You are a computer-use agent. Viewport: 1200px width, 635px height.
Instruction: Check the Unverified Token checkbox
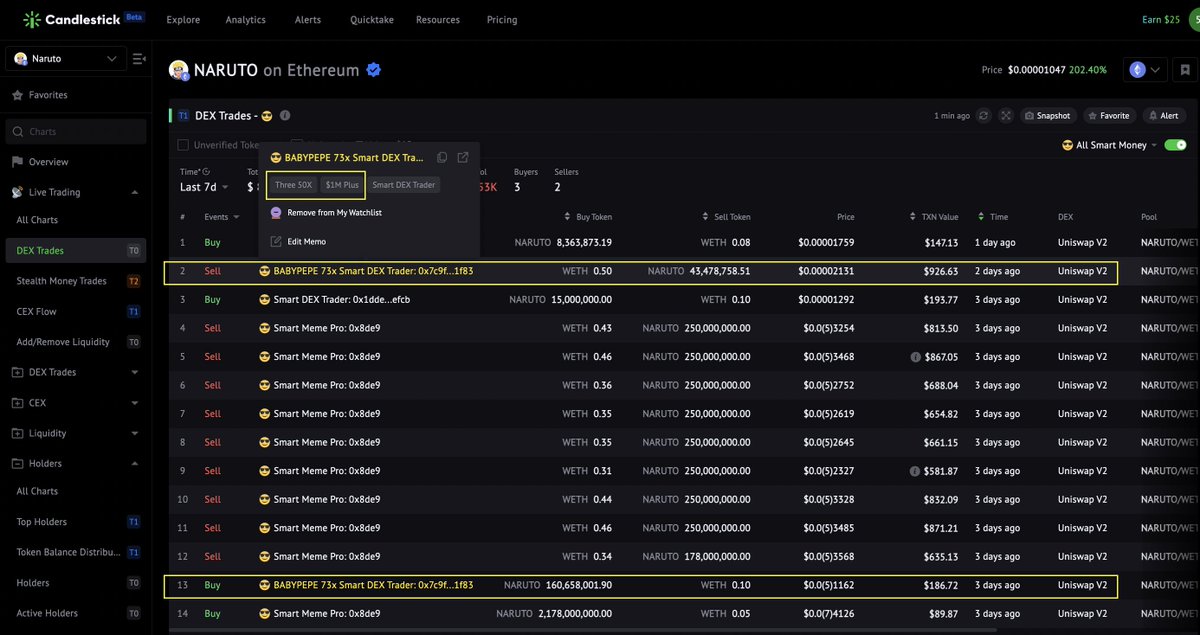click(183, 145)
